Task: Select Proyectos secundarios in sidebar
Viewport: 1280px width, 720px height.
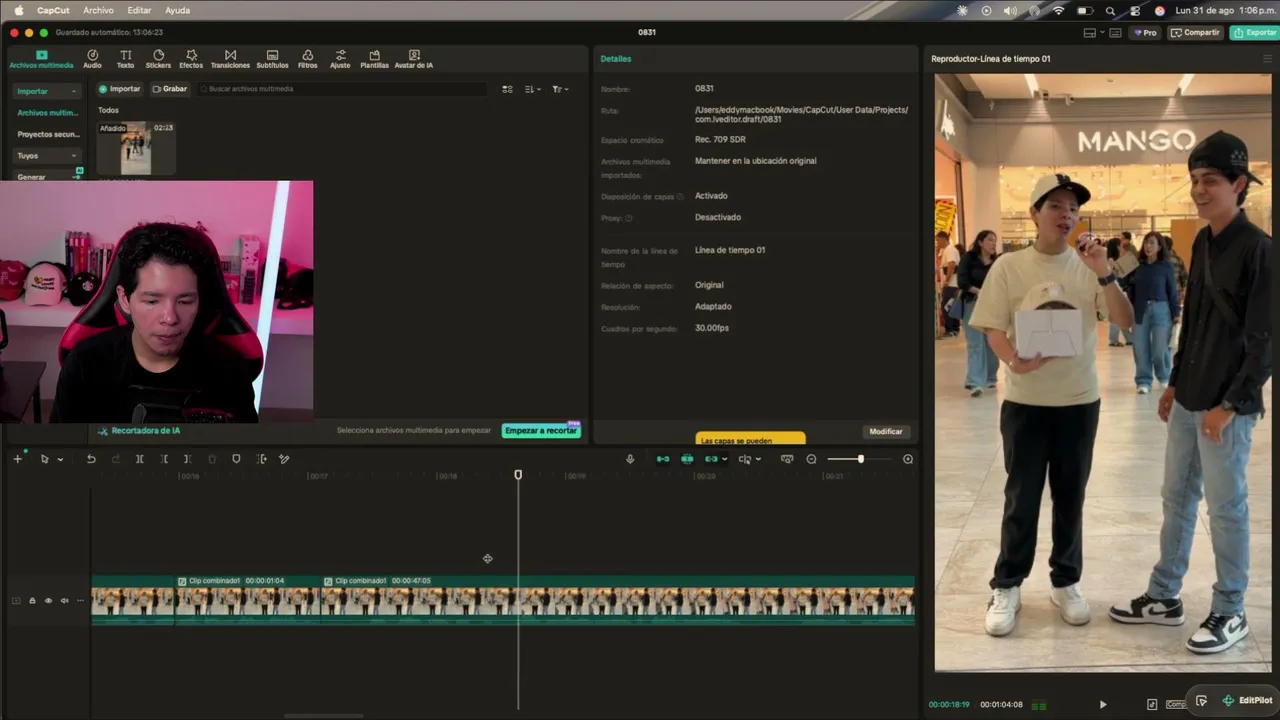Action: click(x=48, y=134)
